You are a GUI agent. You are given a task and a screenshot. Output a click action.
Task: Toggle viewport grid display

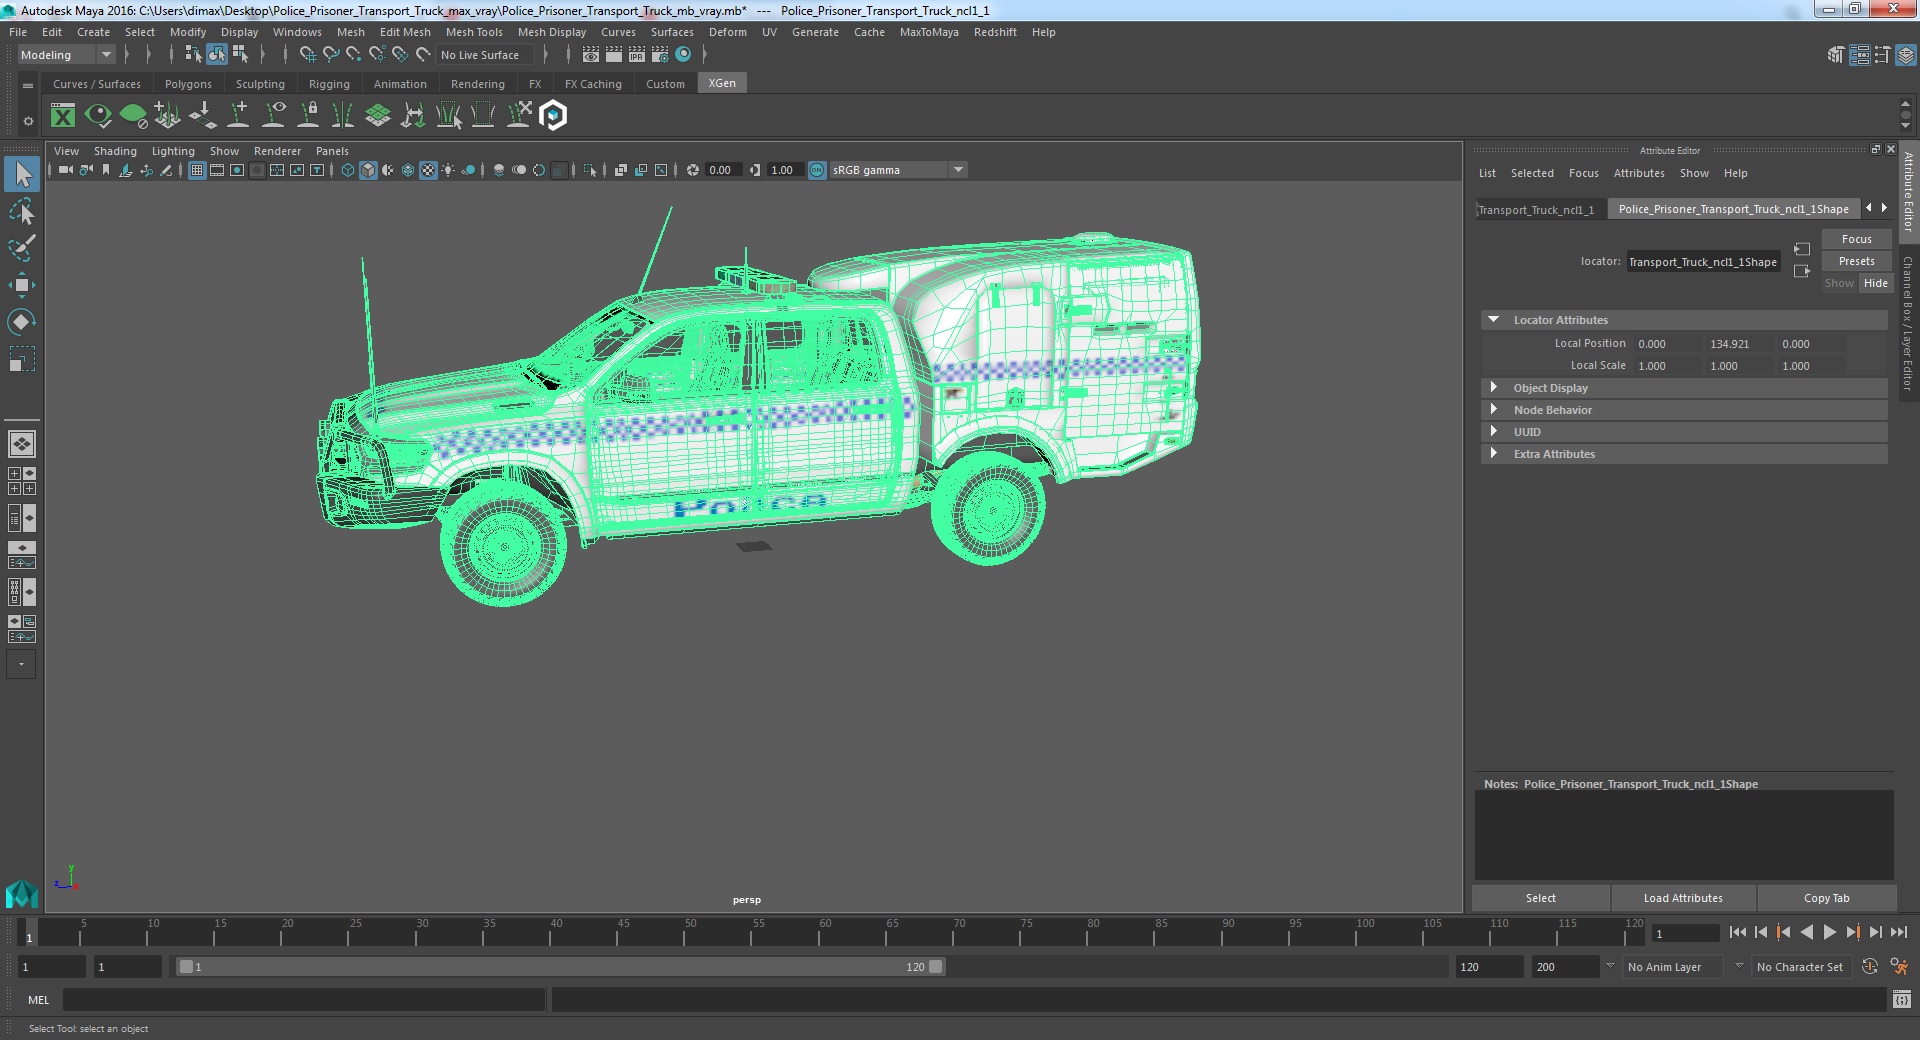click(x=197, y=170)
